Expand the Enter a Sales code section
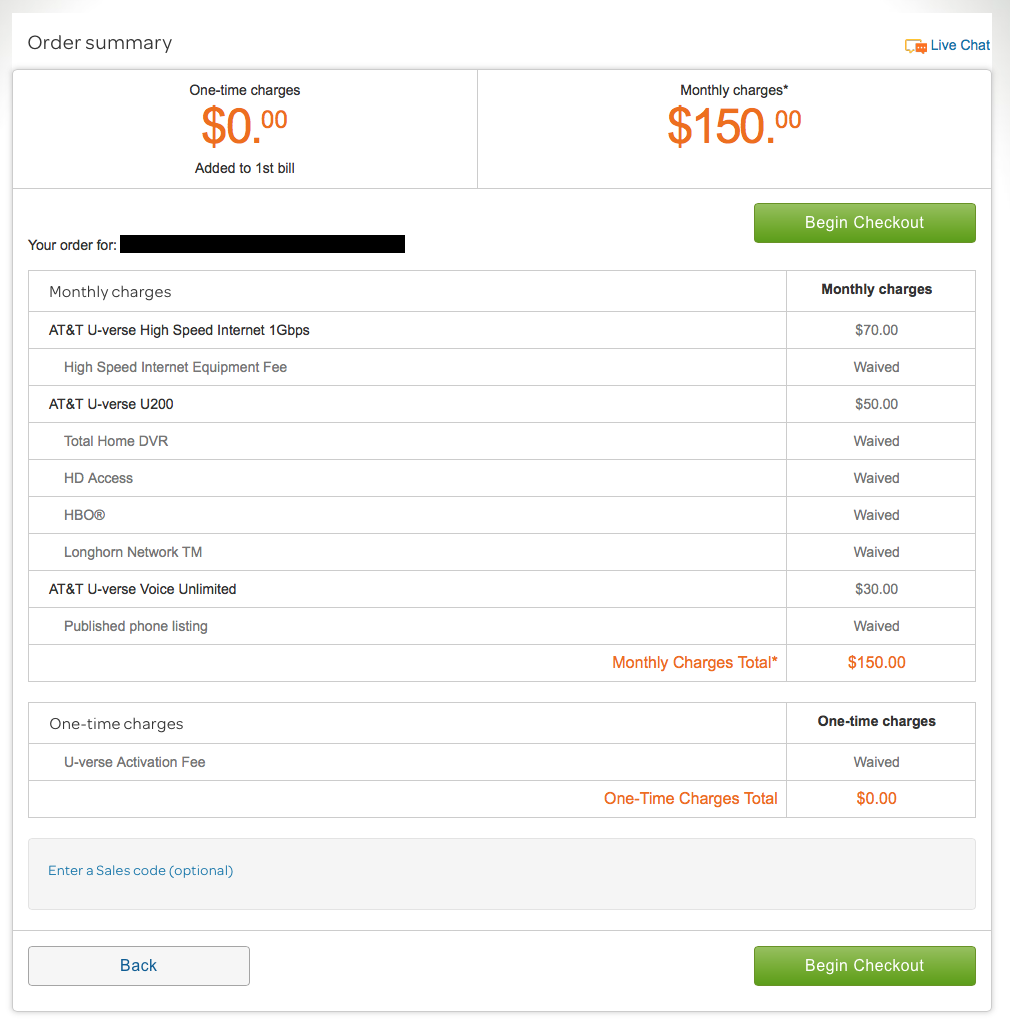Screen dimensions: 1010x1020 click(140, 870)
